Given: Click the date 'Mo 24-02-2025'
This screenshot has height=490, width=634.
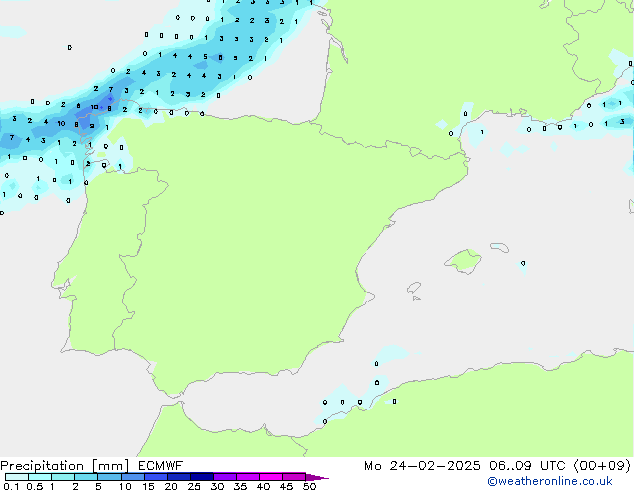Looking at the screenshot, I should point(422,466).
